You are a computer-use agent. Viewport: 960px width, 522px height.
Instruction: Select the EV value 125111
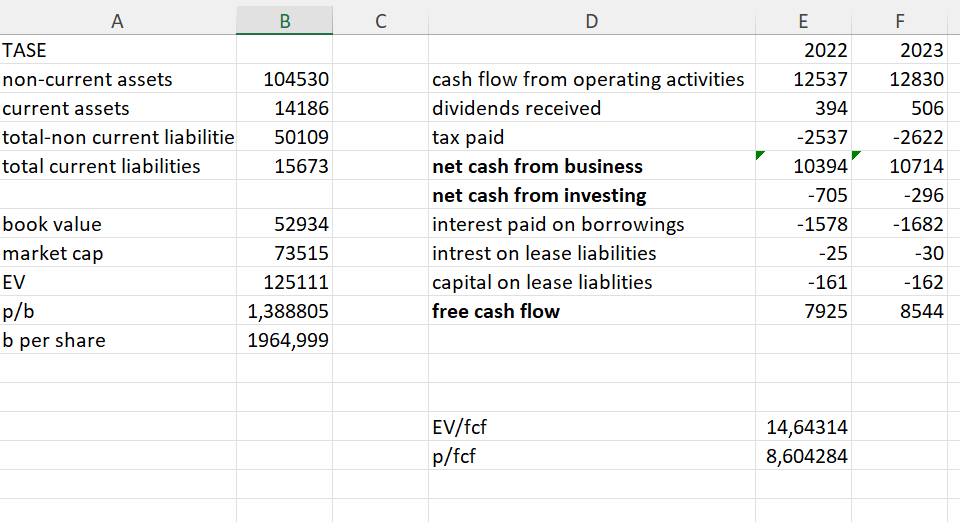[285, 282]
